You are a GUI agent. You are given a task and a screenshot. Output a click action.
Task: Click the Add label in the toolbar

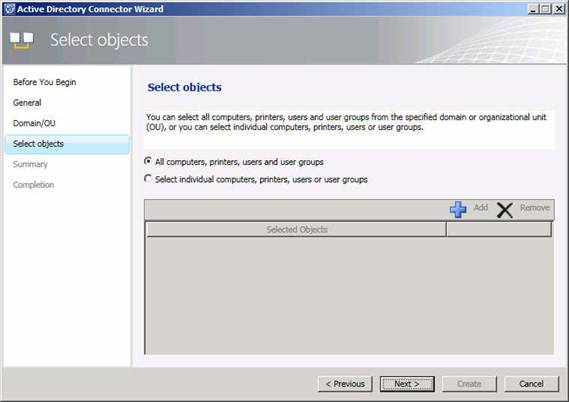pyautogui.click(x=481, y=208)
